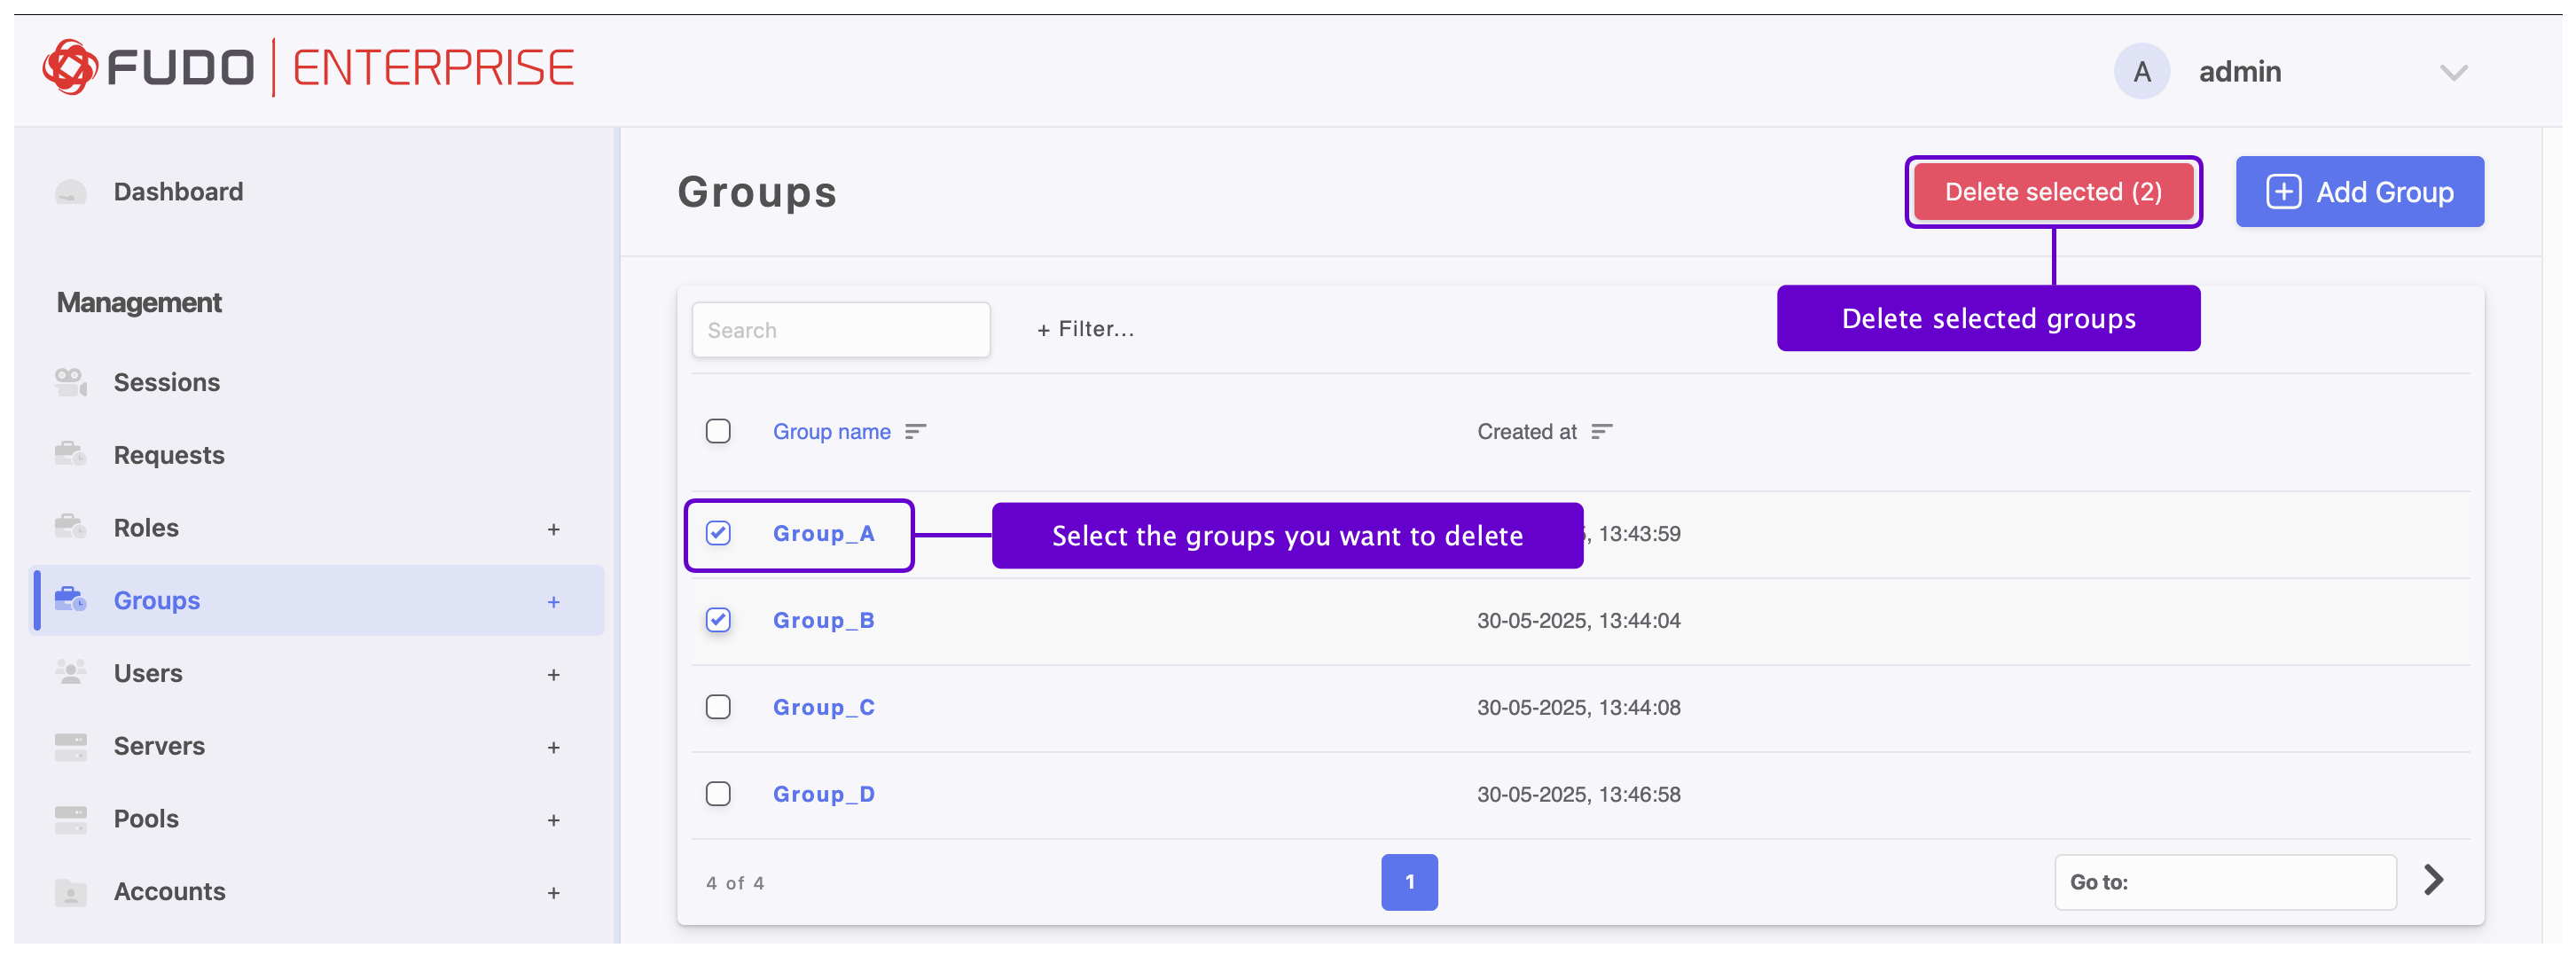Uncheck the Group_A checkbox
Image resolution: width=2576 pixels, height=964 pixels.
click(719, 533)
